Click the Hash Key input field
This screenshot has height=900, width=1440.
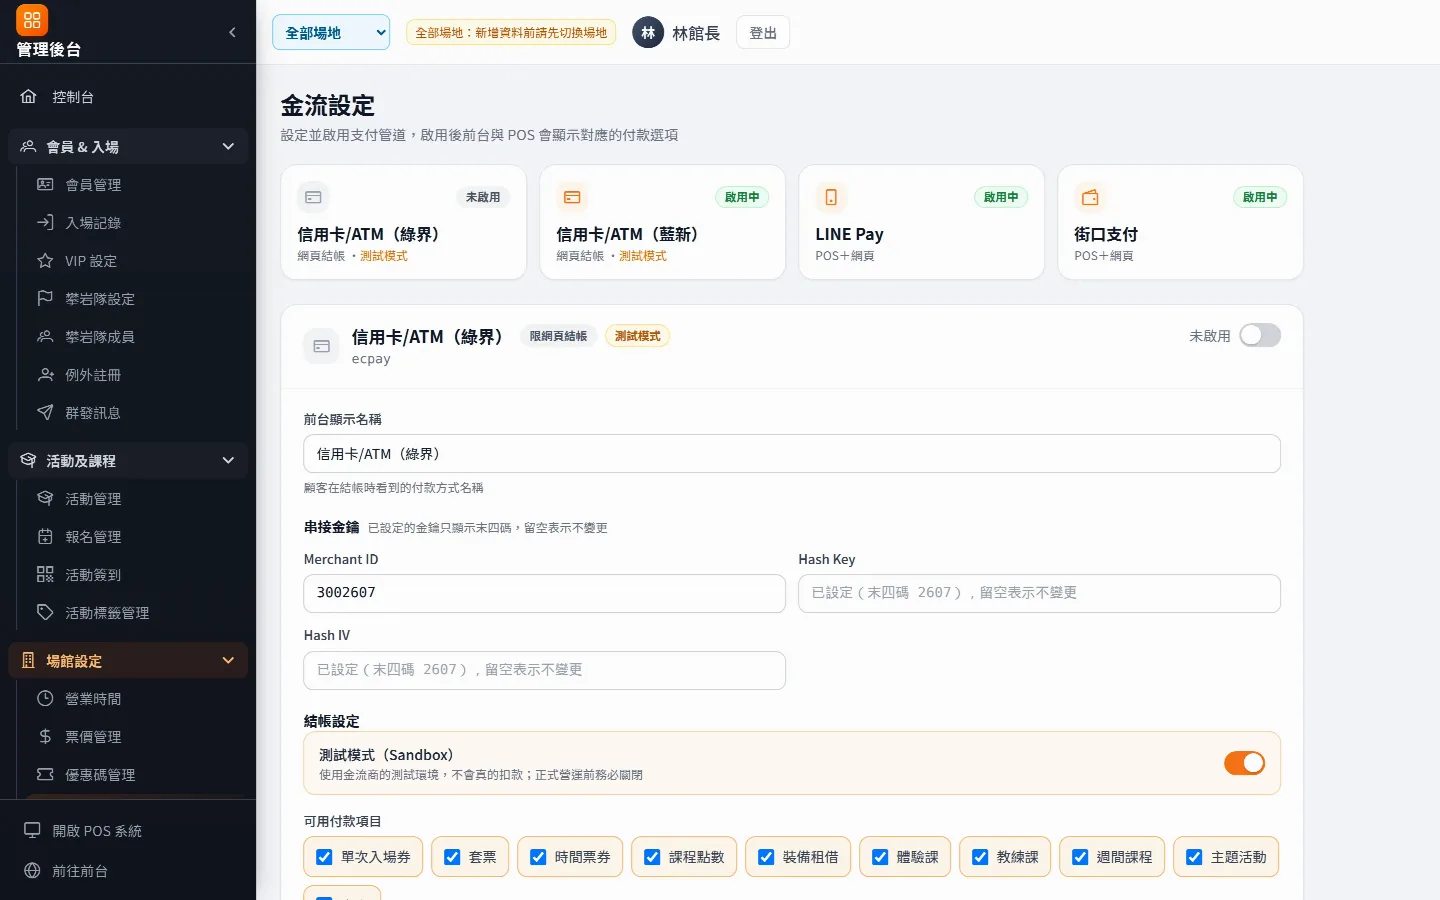click(1039, 593)
